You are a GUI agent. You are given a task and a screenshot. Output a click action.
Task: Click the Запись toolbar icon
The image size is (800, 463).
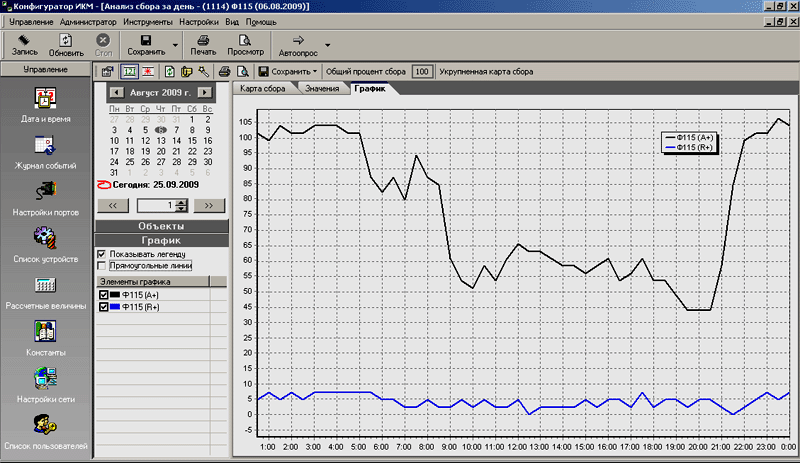click(x=24, y=40)
